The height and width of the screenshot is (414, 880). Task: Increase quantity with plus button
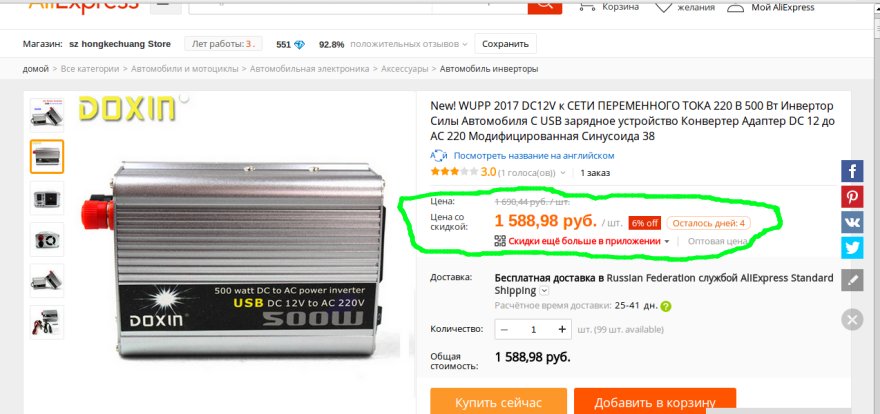pos(562,329)
